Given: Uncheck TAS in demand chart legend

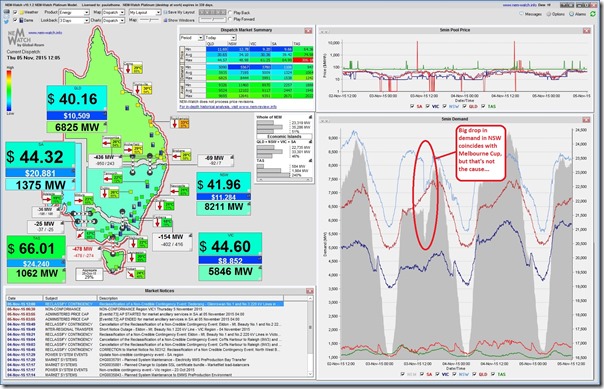Looking at the screenshot, I should [x=493, y=374].
